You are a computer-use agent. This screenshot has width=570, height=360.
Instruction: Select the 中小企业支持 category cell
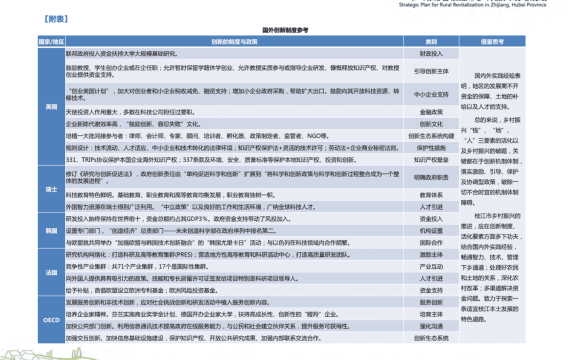pyautogui.click(x=431, y=95)
